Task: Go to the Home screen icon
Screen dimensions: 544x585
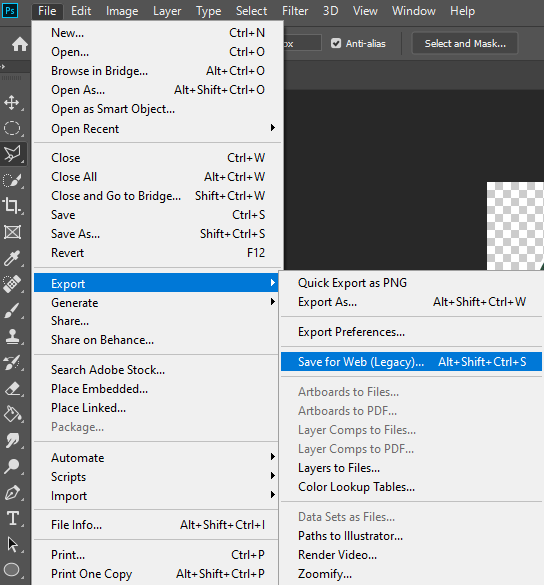Action: (x=19, y=44)
